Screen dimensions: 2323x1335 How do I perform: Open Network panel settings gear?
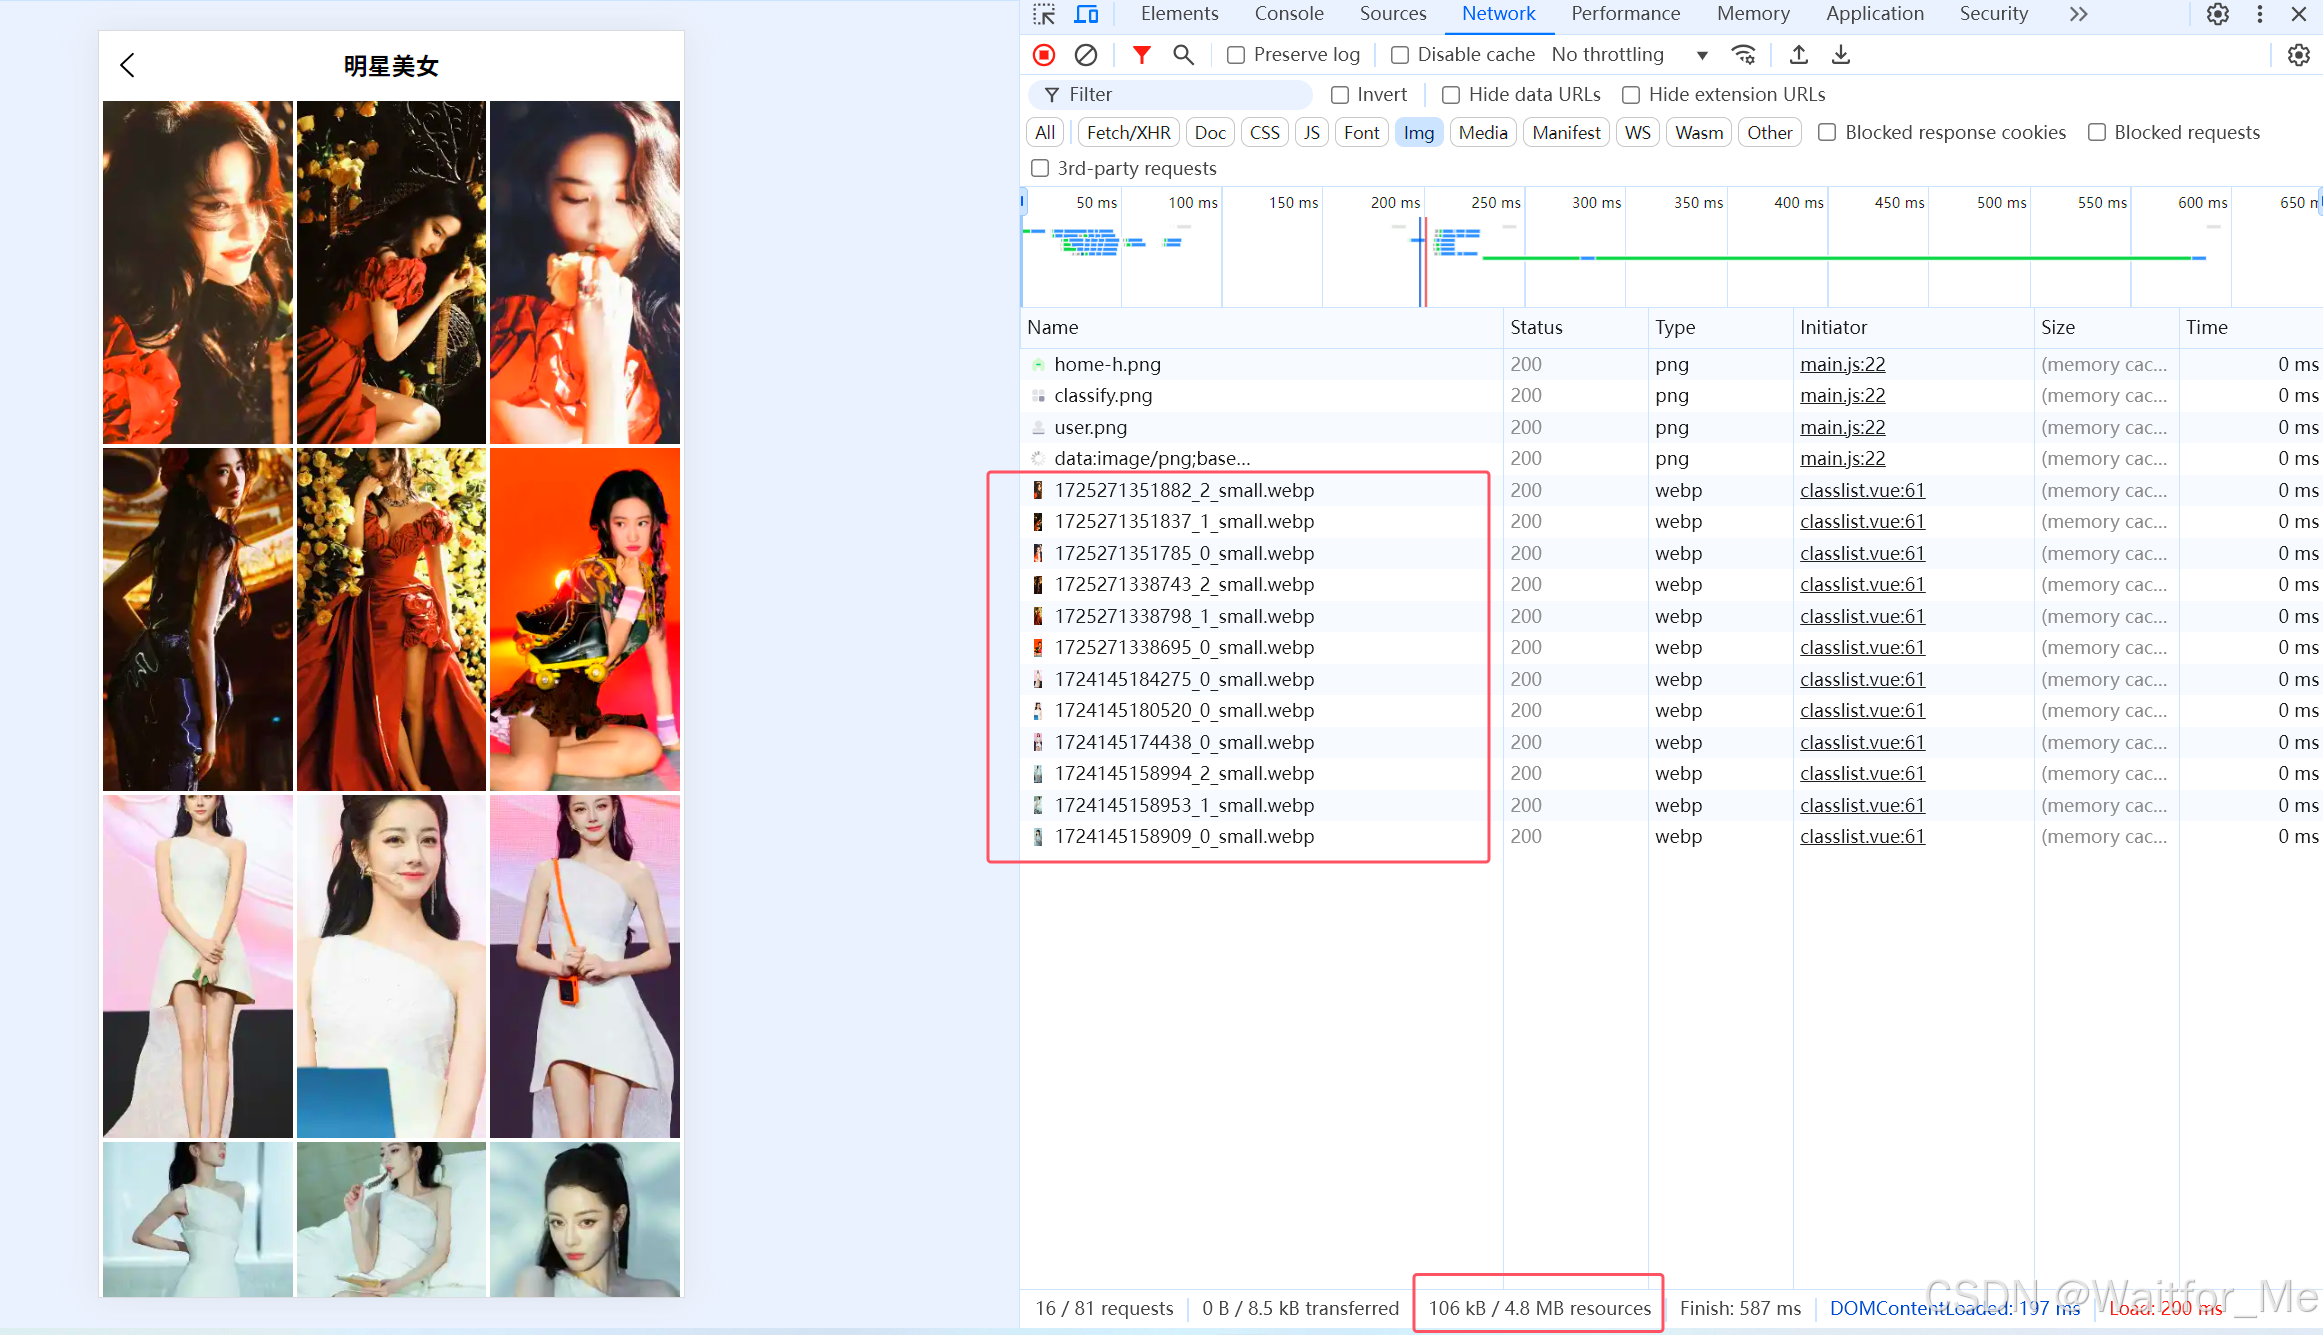coord(2299,55)
